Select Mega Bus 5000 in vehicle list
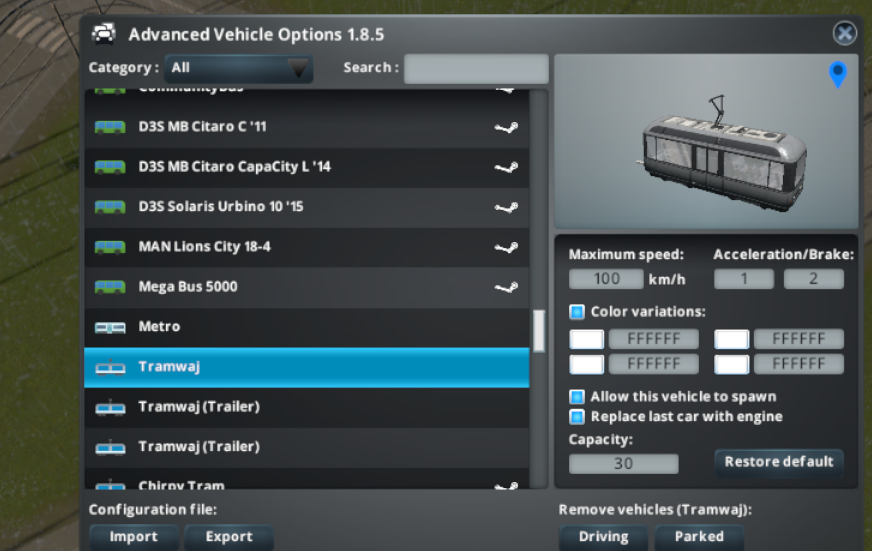The width and height of the screenshot is (872, 551). tap(306, 287)
